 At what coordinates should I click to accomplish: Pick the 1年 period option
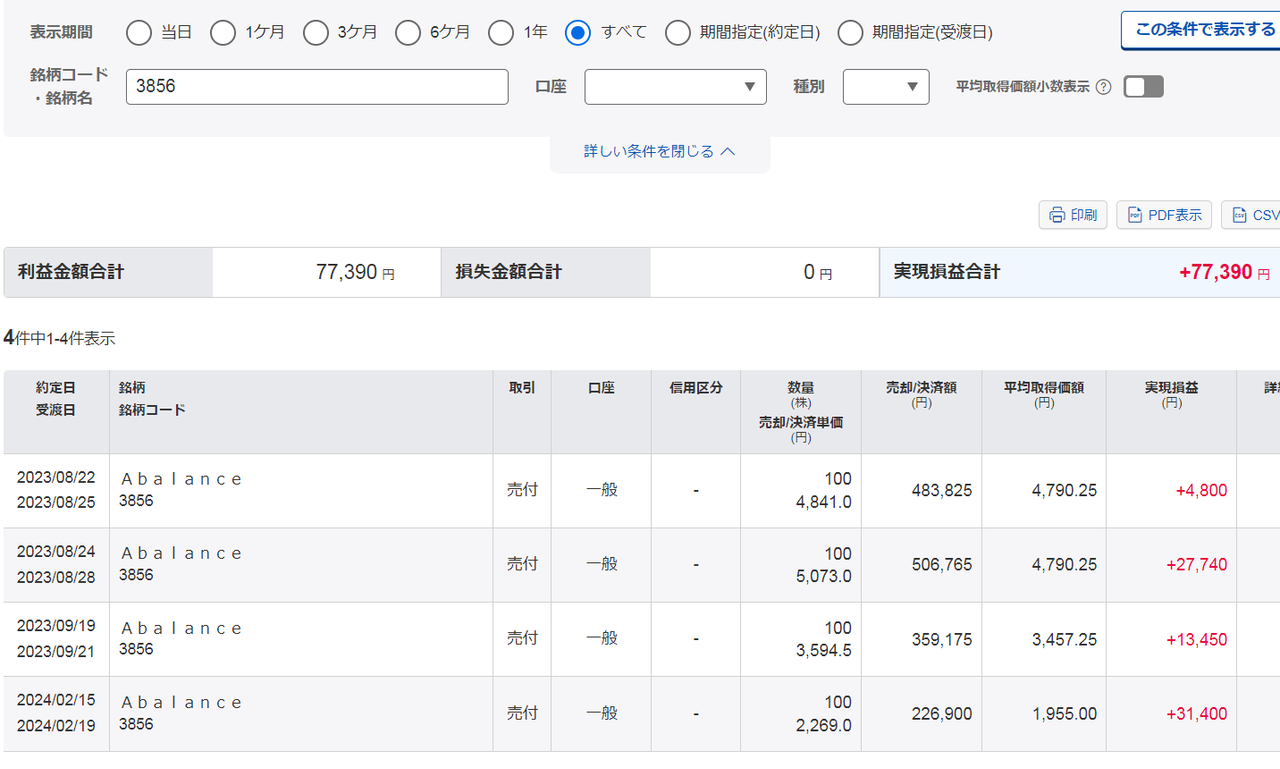tap(501, 33)
